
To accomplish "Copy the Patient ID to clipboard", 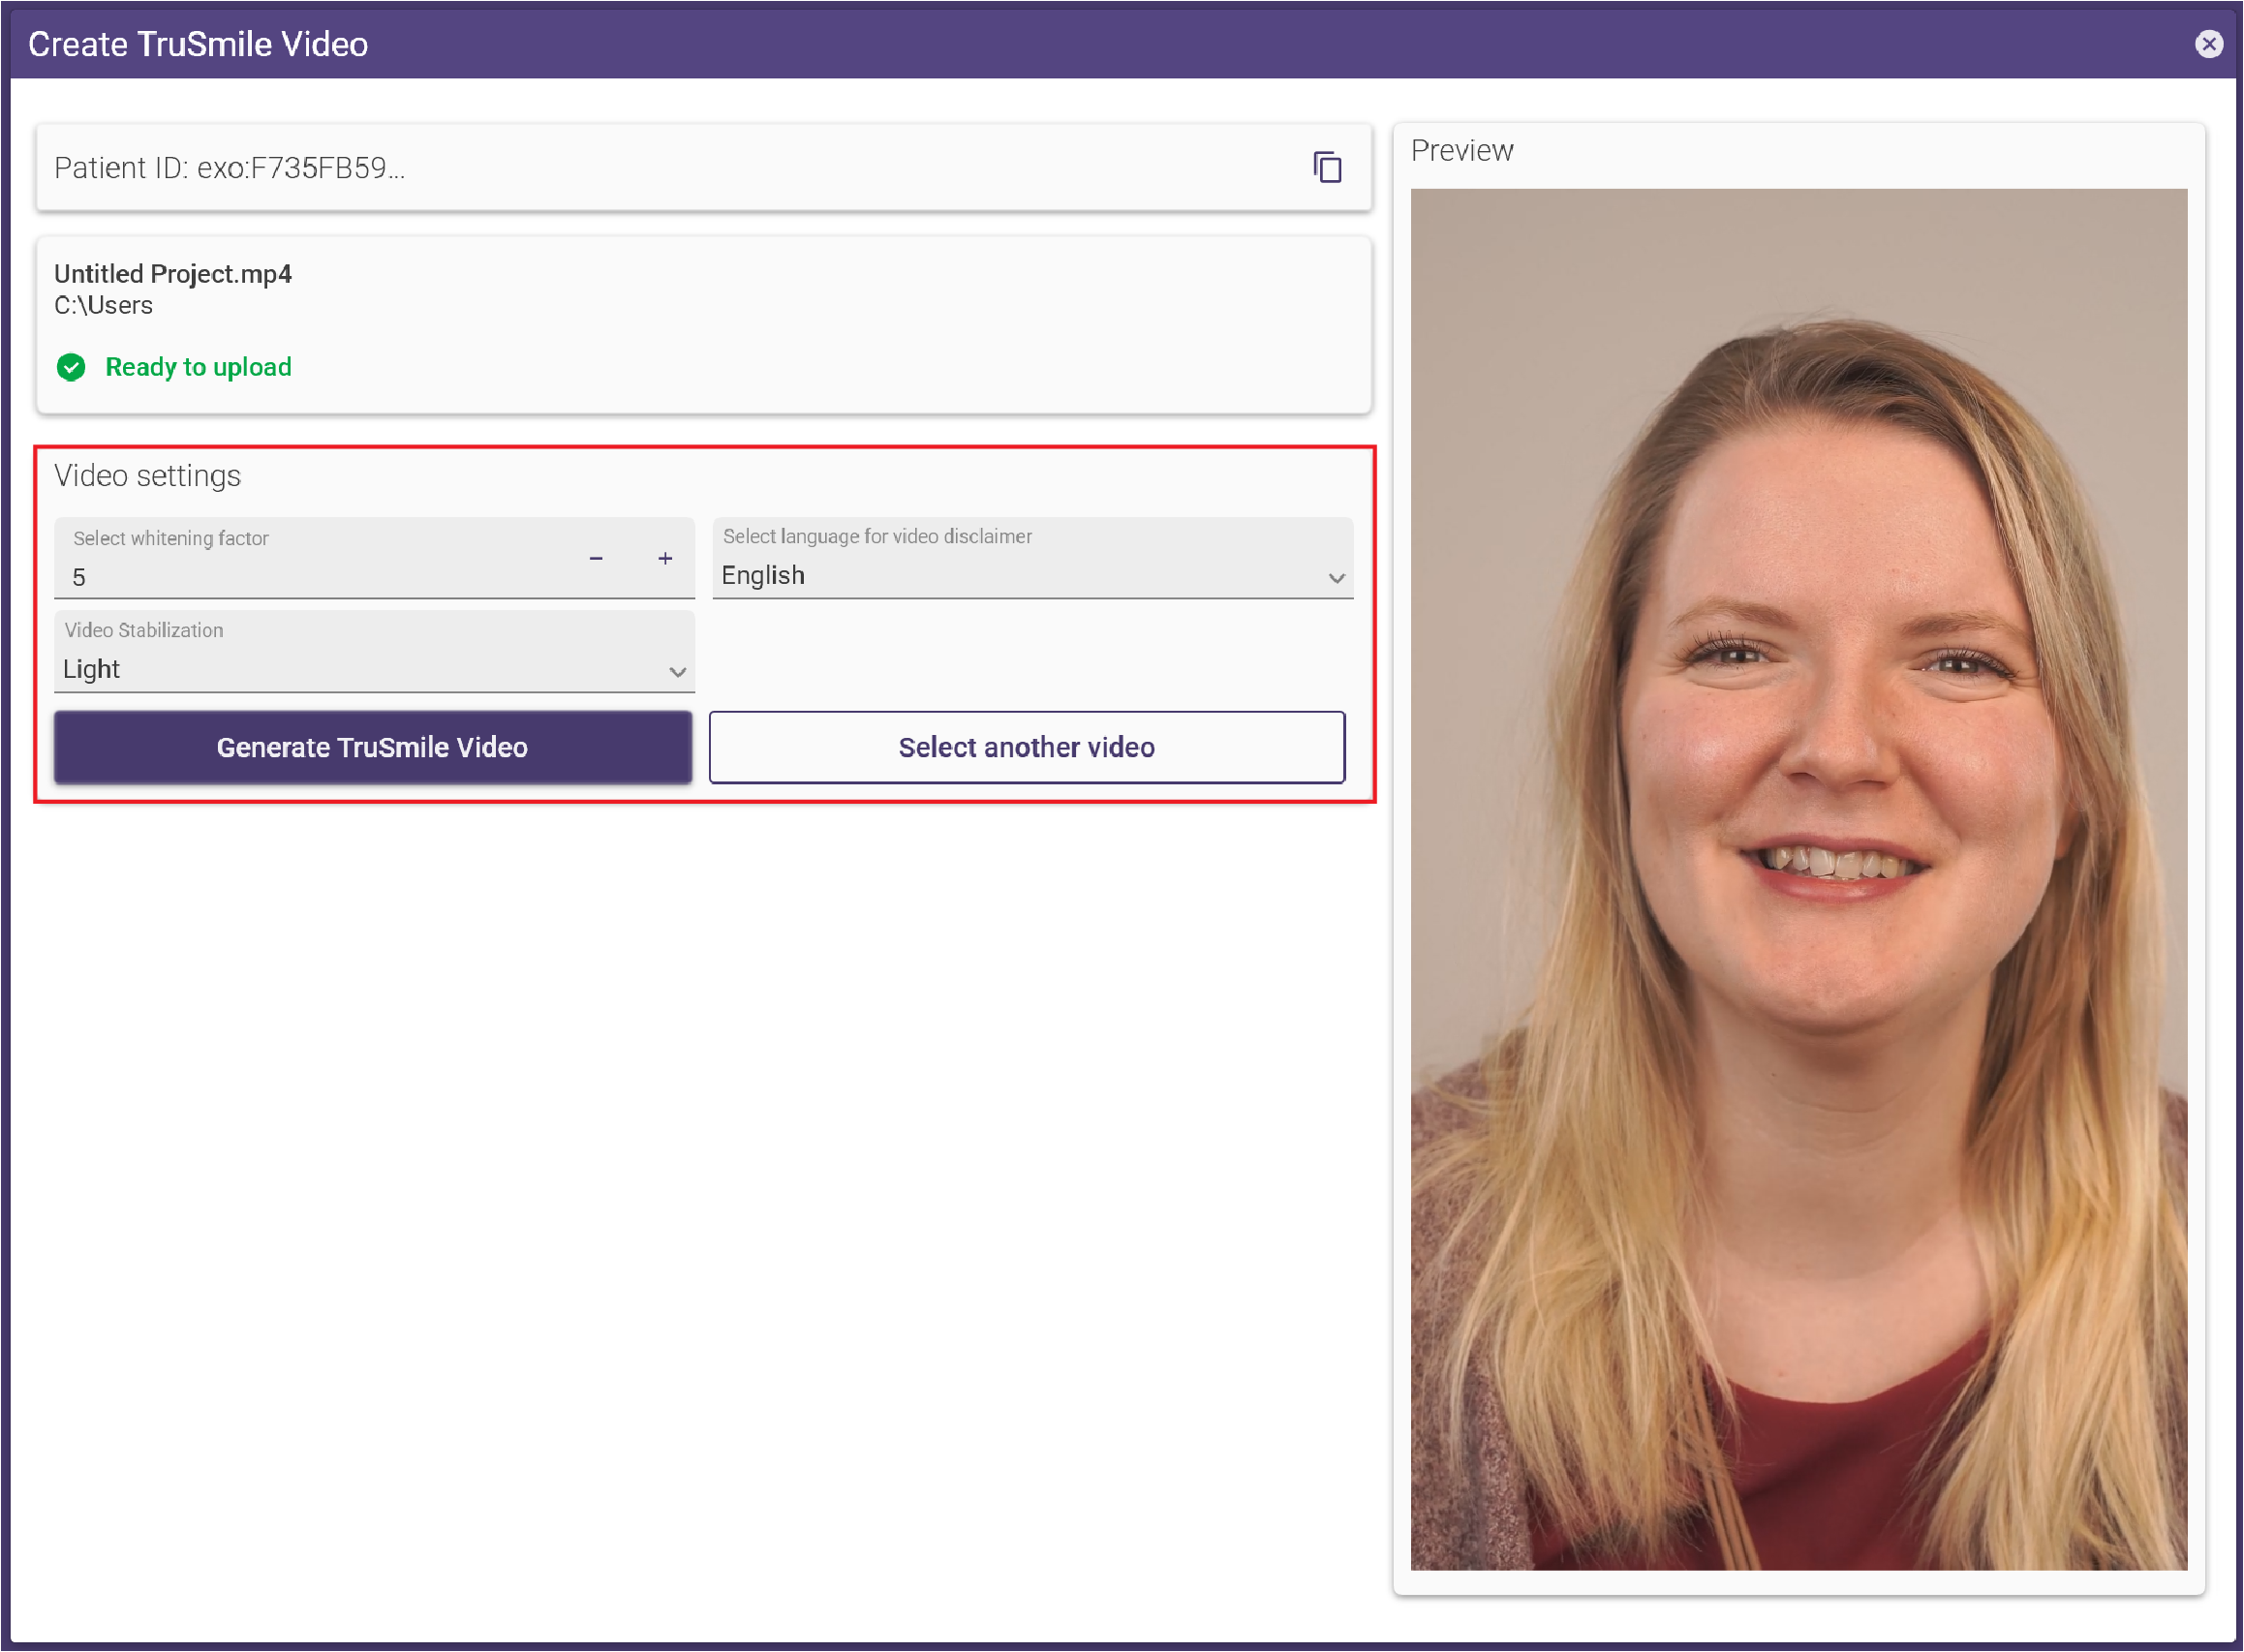I will coord(1327,167).
